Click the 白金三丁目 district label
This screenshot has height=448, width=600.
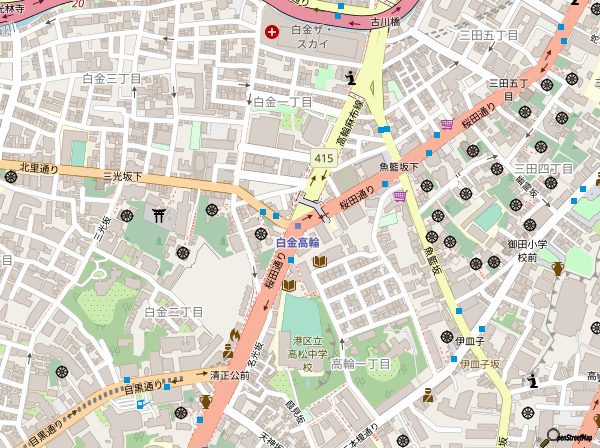(x=111, y=78)
